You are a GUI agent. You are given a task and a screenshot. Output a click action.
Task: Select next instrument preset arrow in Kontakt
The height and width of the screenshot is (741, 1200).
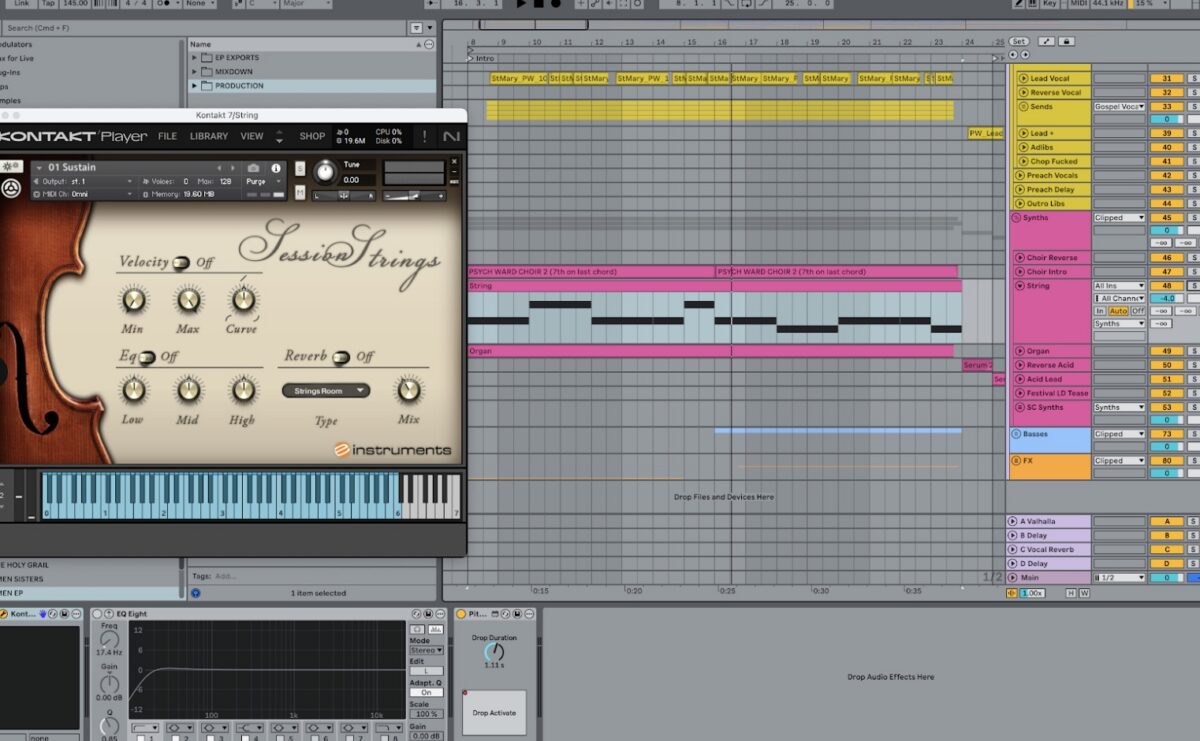pos(233,168)
